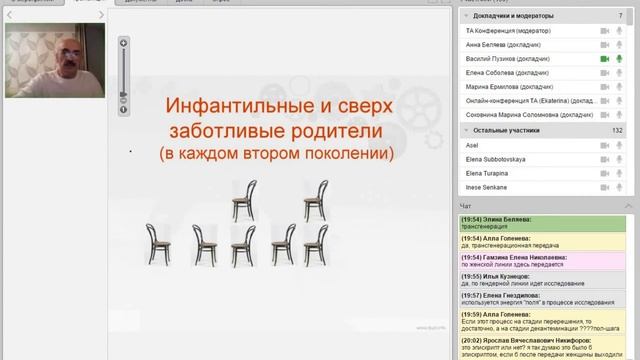
Task: Toggle microphone icon for ТА Конференция (модератор)
Action: pos(619,31)
